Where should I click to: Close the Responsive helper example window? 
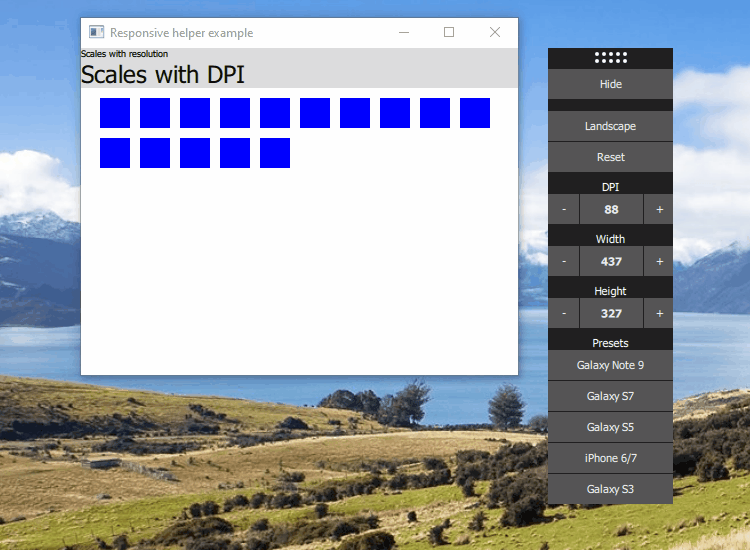(x=495, y=33)
